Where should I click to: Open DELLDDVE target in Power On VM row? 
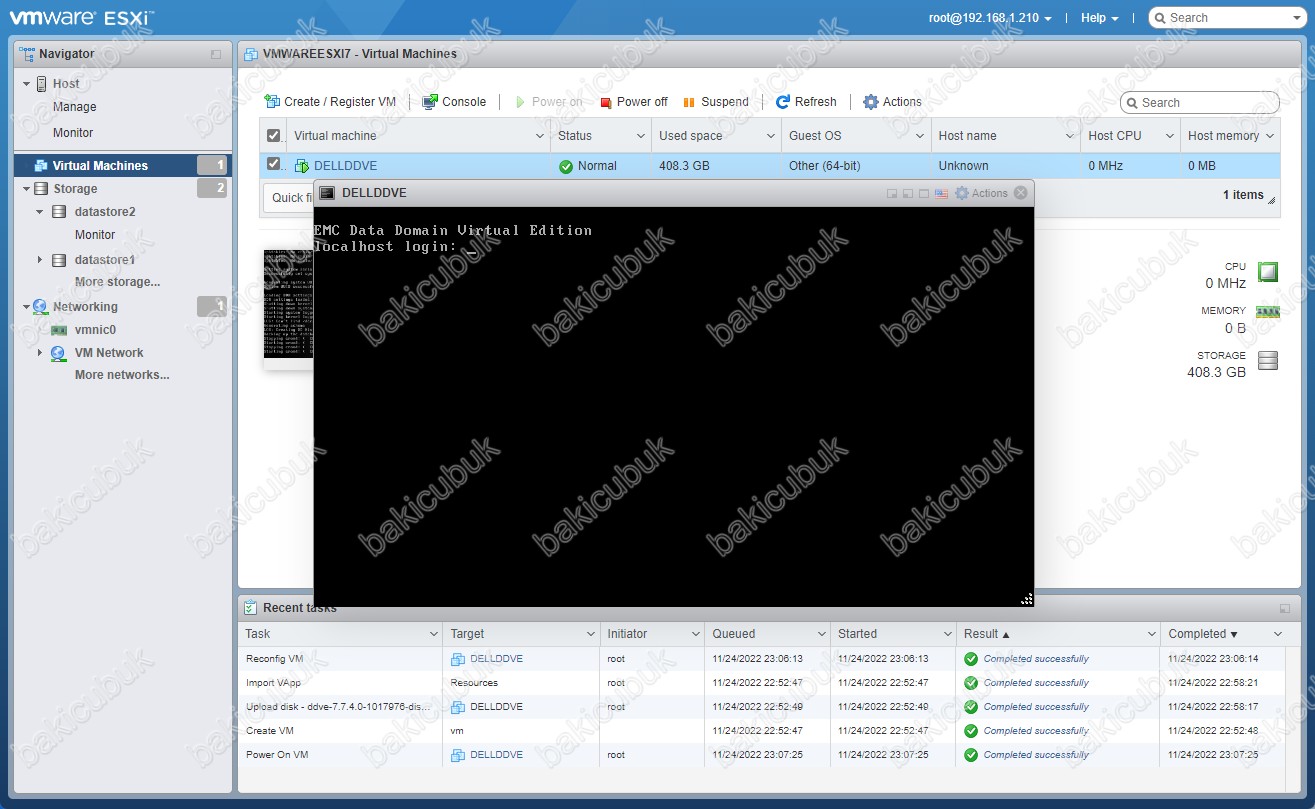[x=496, y=755]
